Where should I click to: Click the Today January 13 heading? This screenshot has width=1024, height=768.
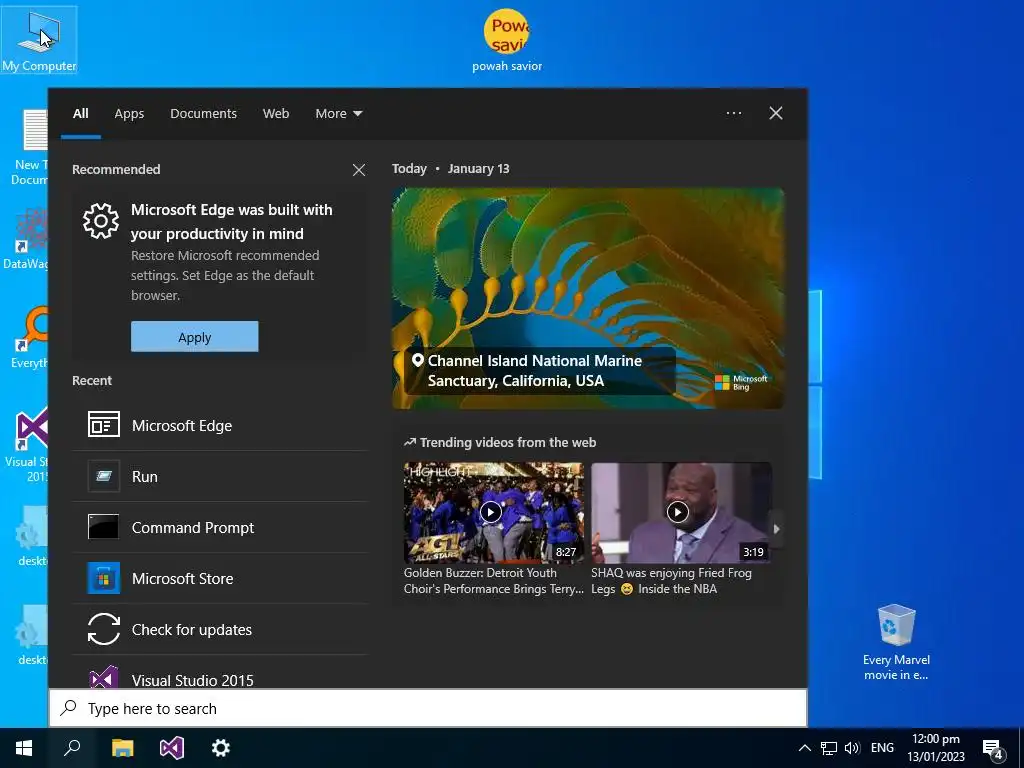[451, 168]
